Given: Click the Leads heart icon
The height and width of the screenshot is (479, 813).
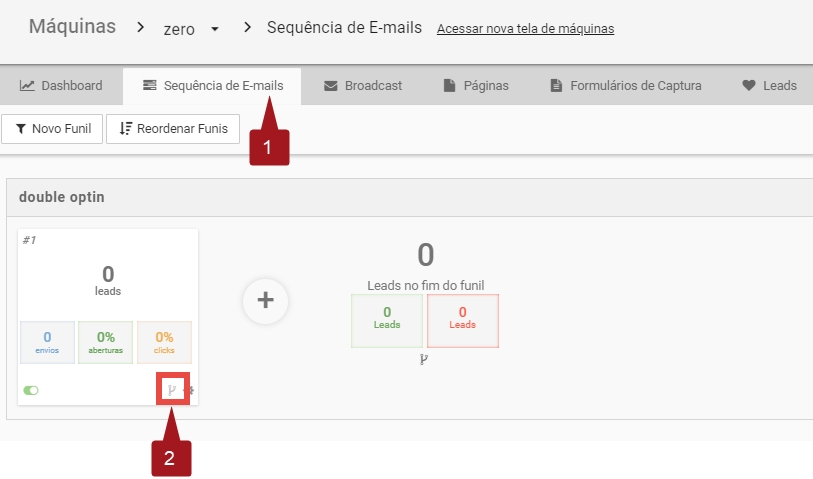Looking at the screenshot, I should click(749, 86).
